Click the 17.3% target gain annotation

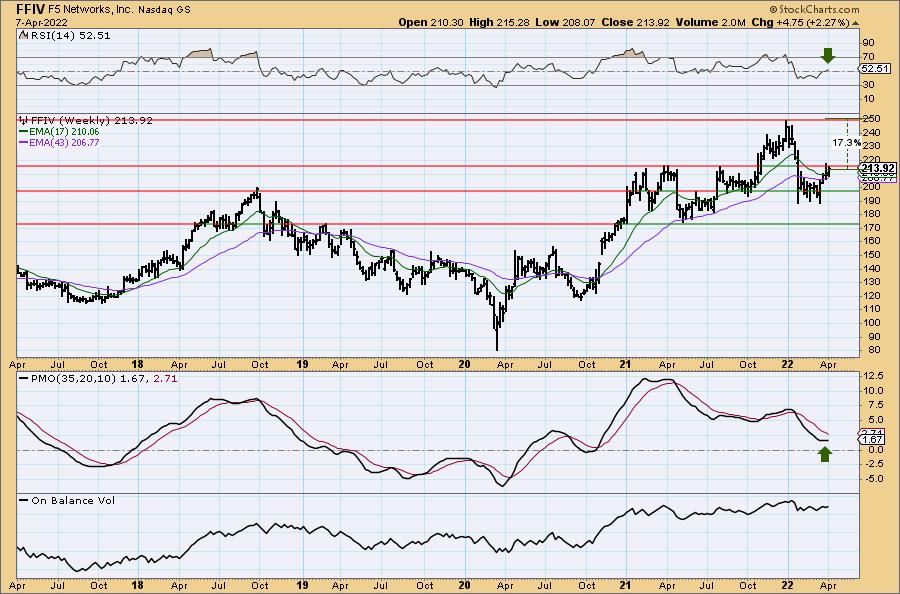point(847,142)
